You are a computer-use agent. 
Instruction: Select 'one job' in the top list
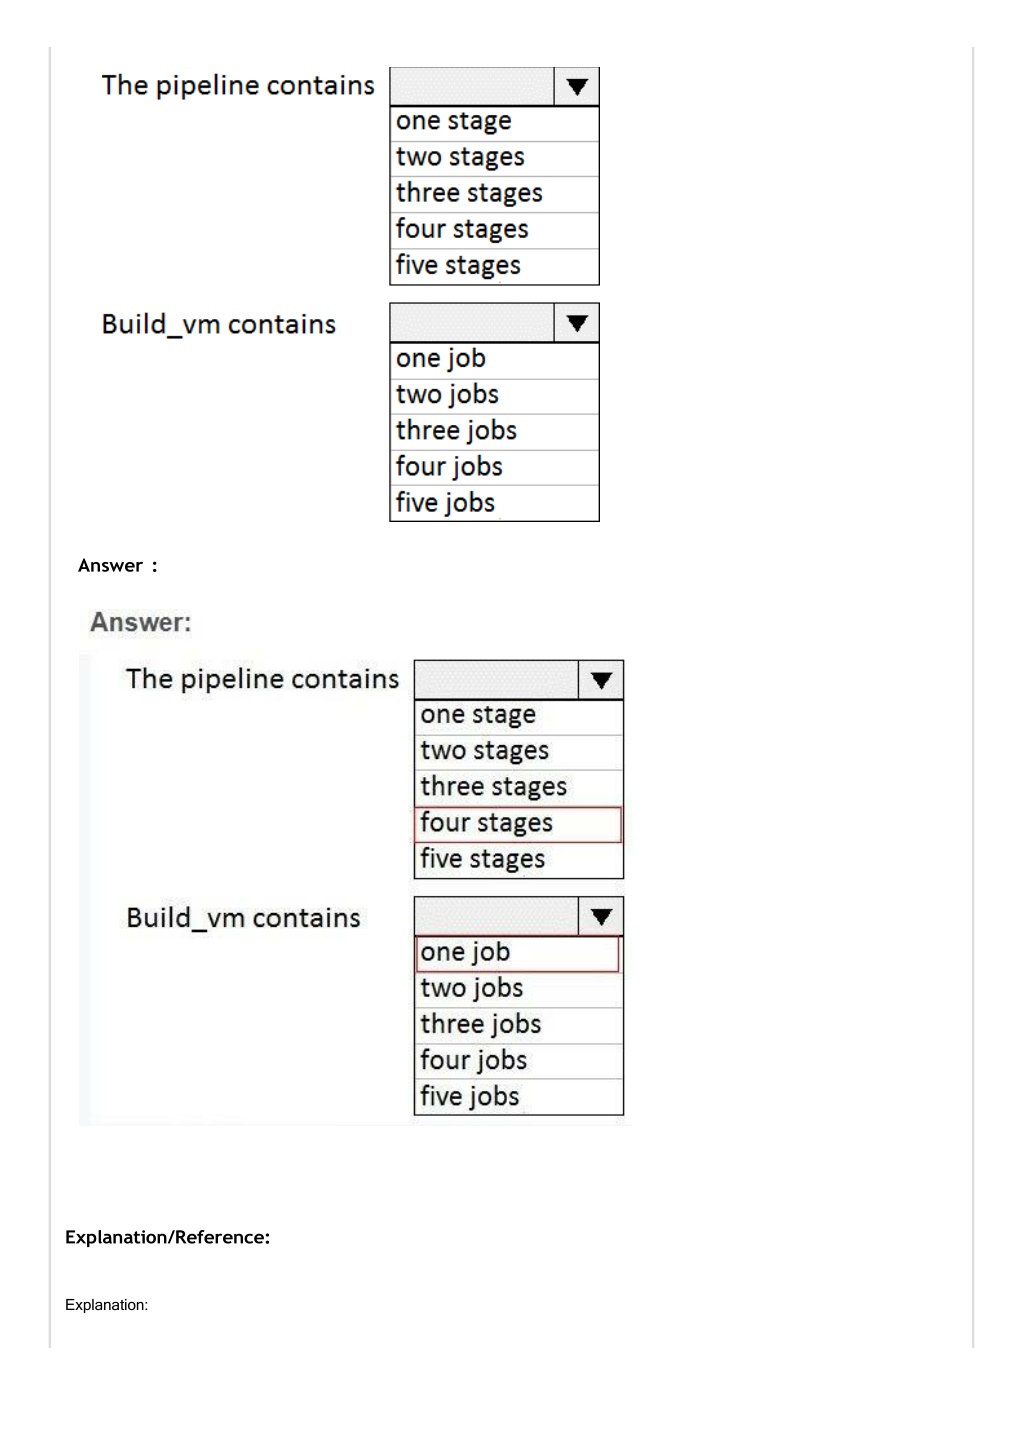click(x=494, y=360)
